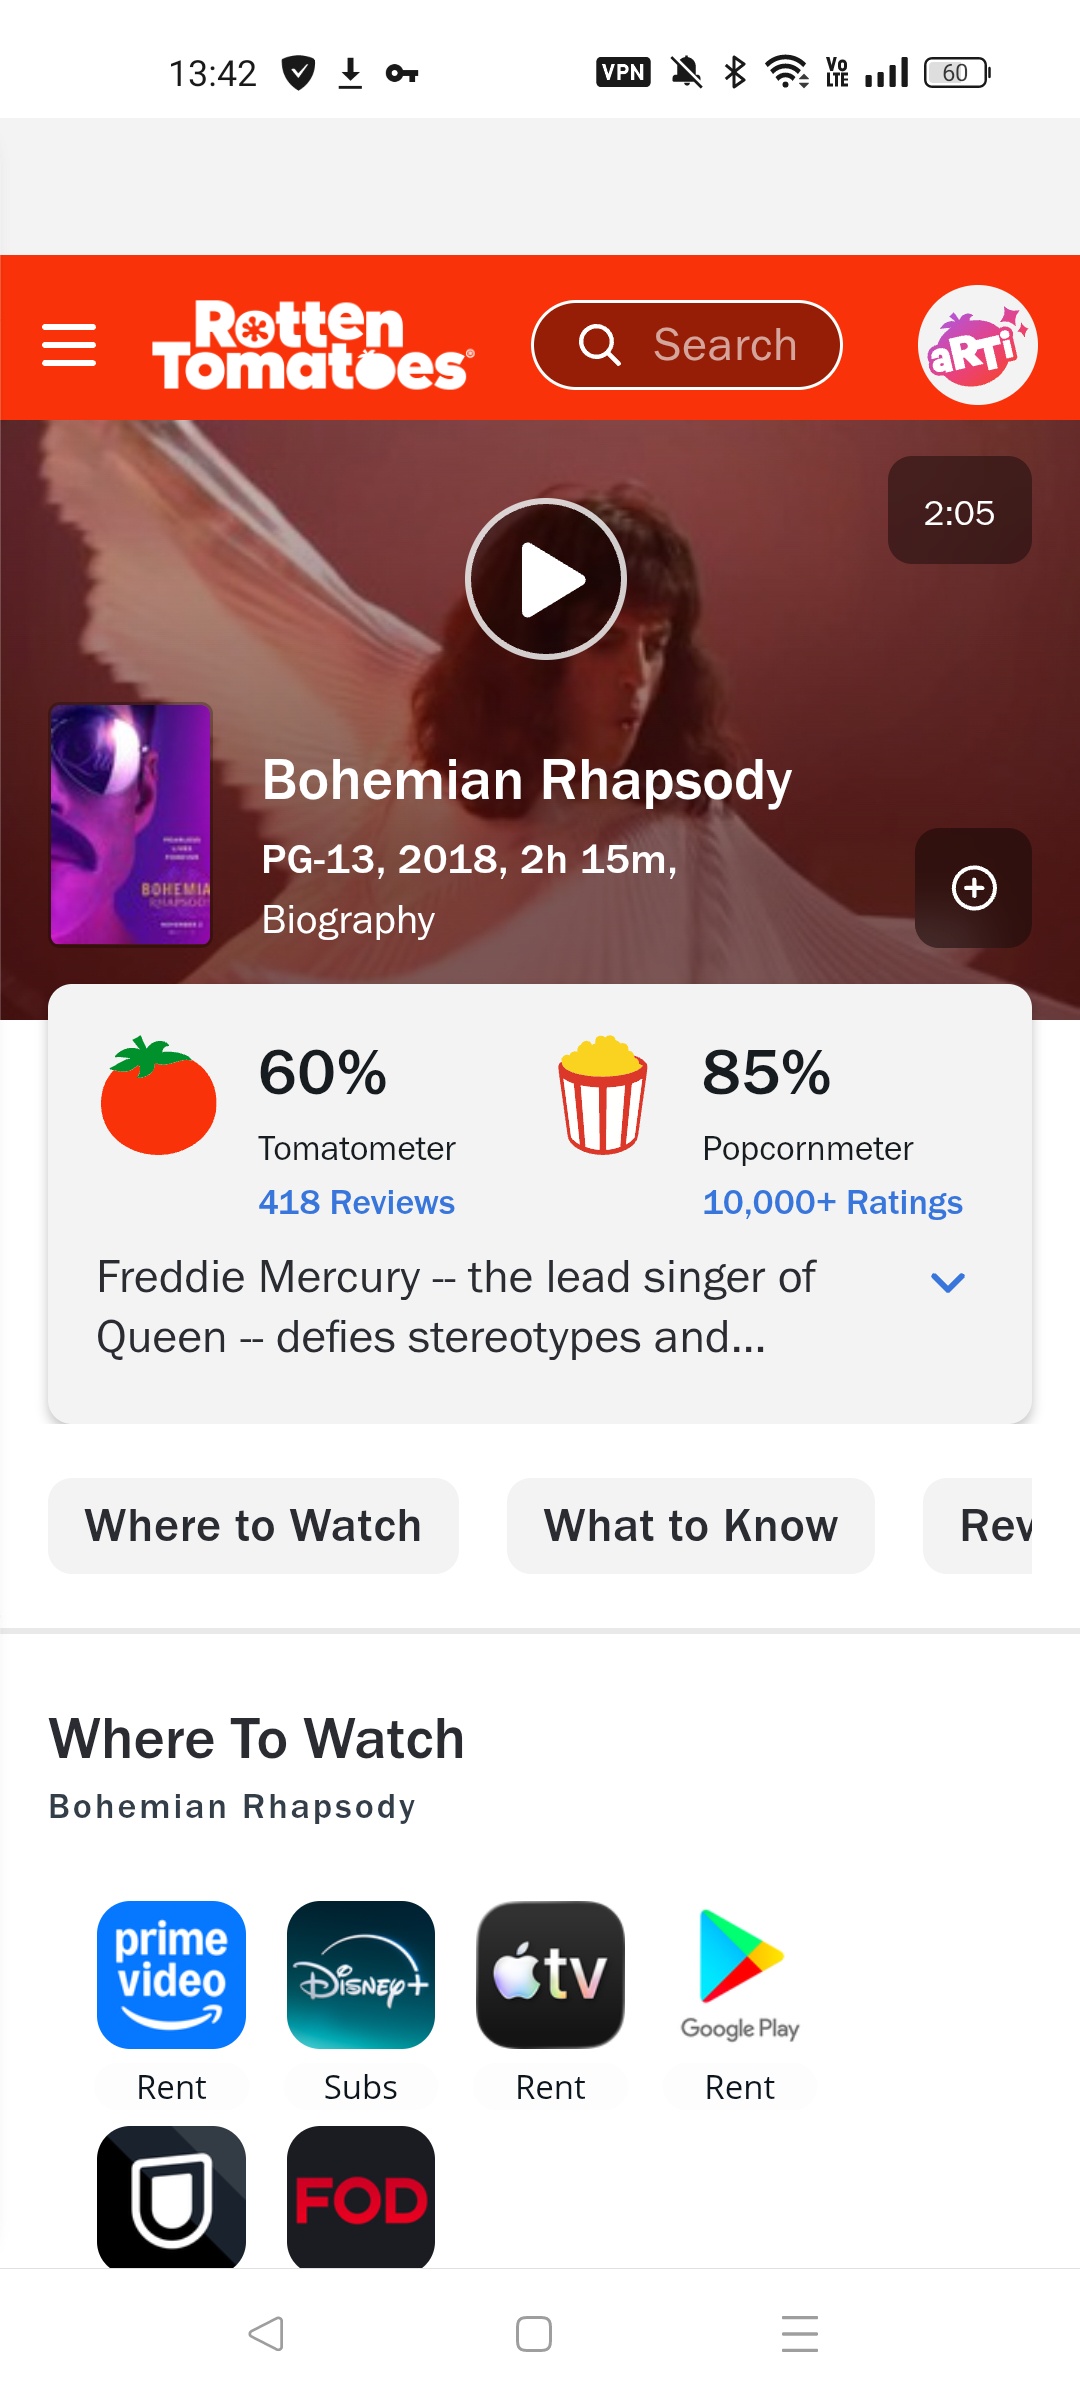Expand the movie synopsis chevron
The height and width of the screenshot is (2400, 1080).
click(x=947, y=1282)
